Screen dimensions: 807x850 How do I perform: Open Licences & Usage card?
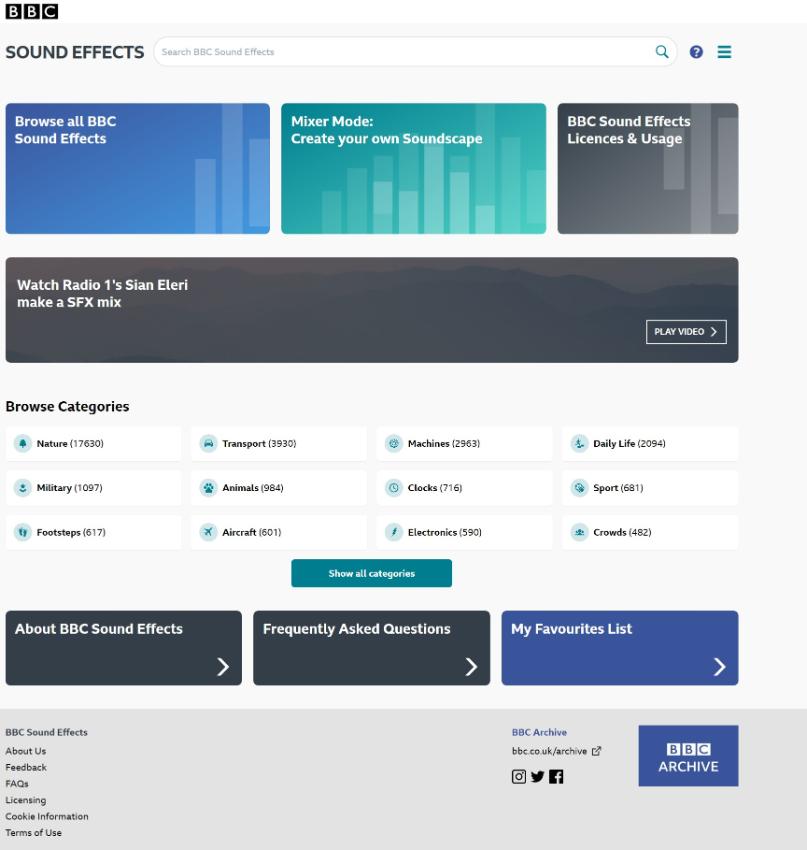coord(648,169)
